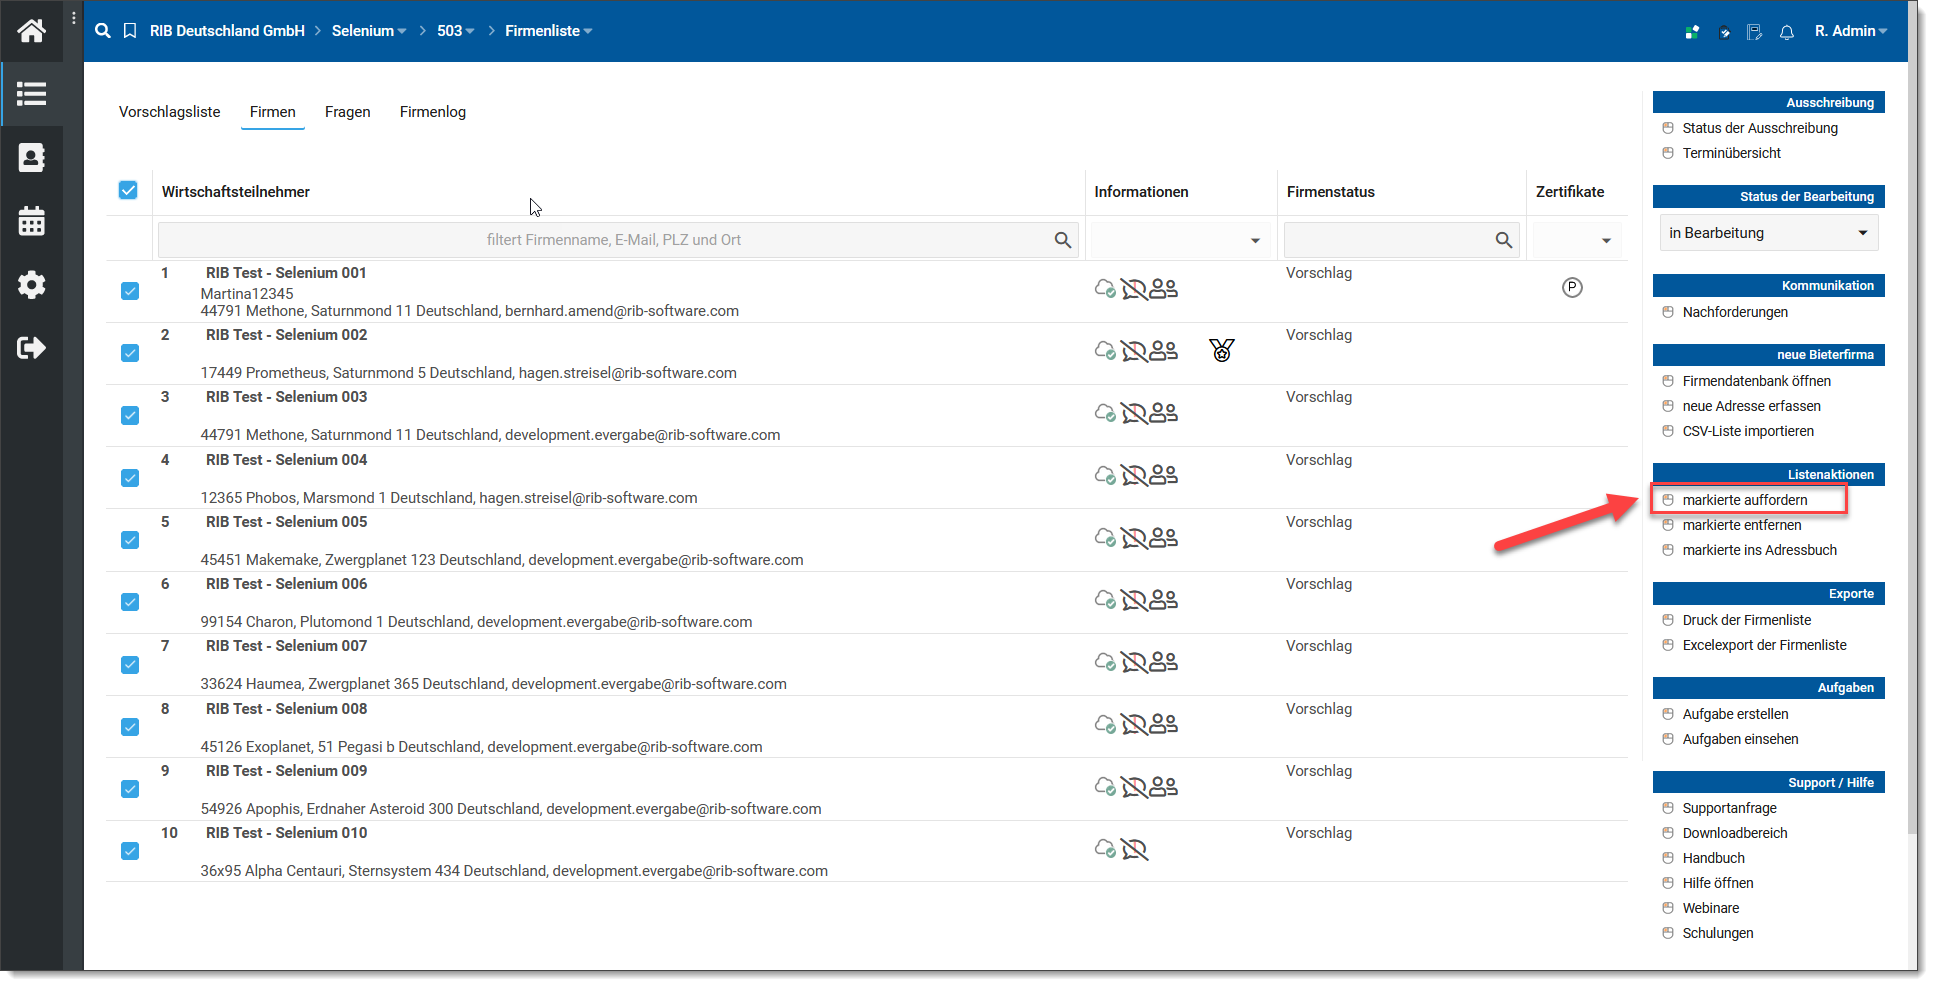Screen dimensions: 1933x986
Task: Uncheck RIB Test - Selenium 009 row
Action: (130, 789)
